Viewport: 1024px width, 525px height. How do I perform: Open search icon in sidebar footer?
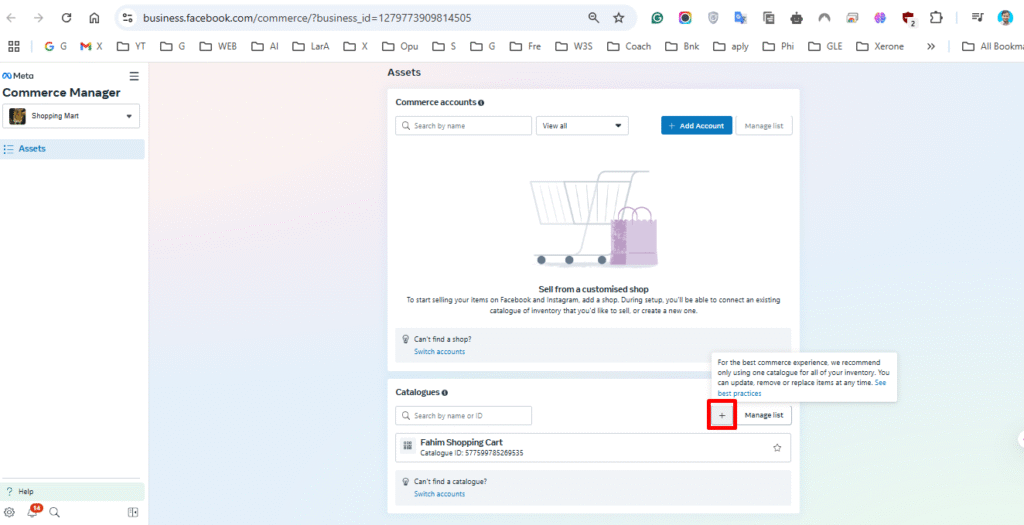point(54,513)
